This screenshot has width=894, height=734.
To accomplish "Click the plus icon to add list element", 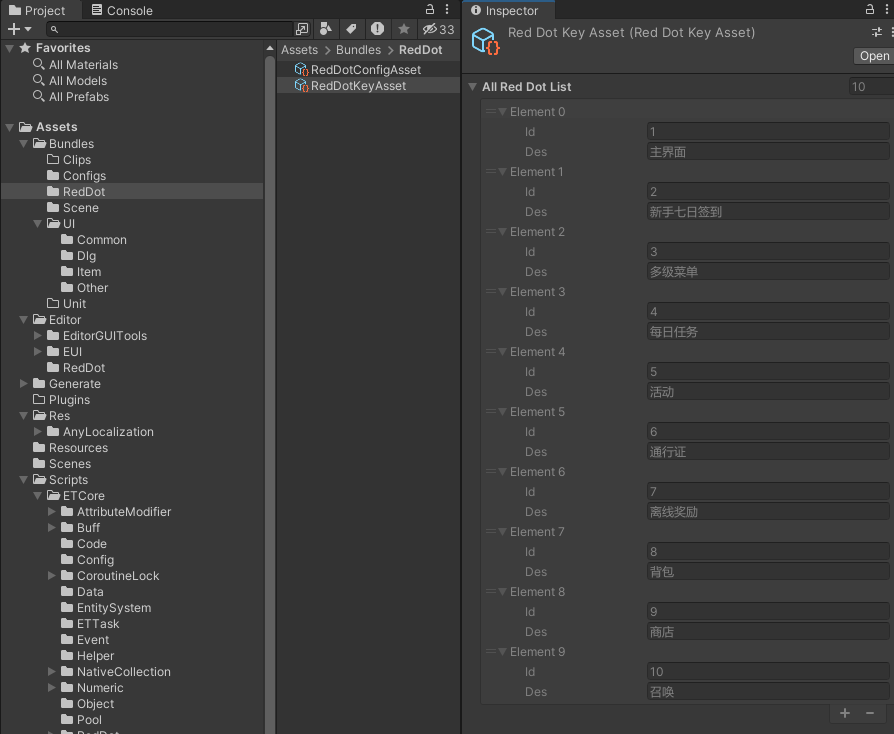I will (845, 713).
